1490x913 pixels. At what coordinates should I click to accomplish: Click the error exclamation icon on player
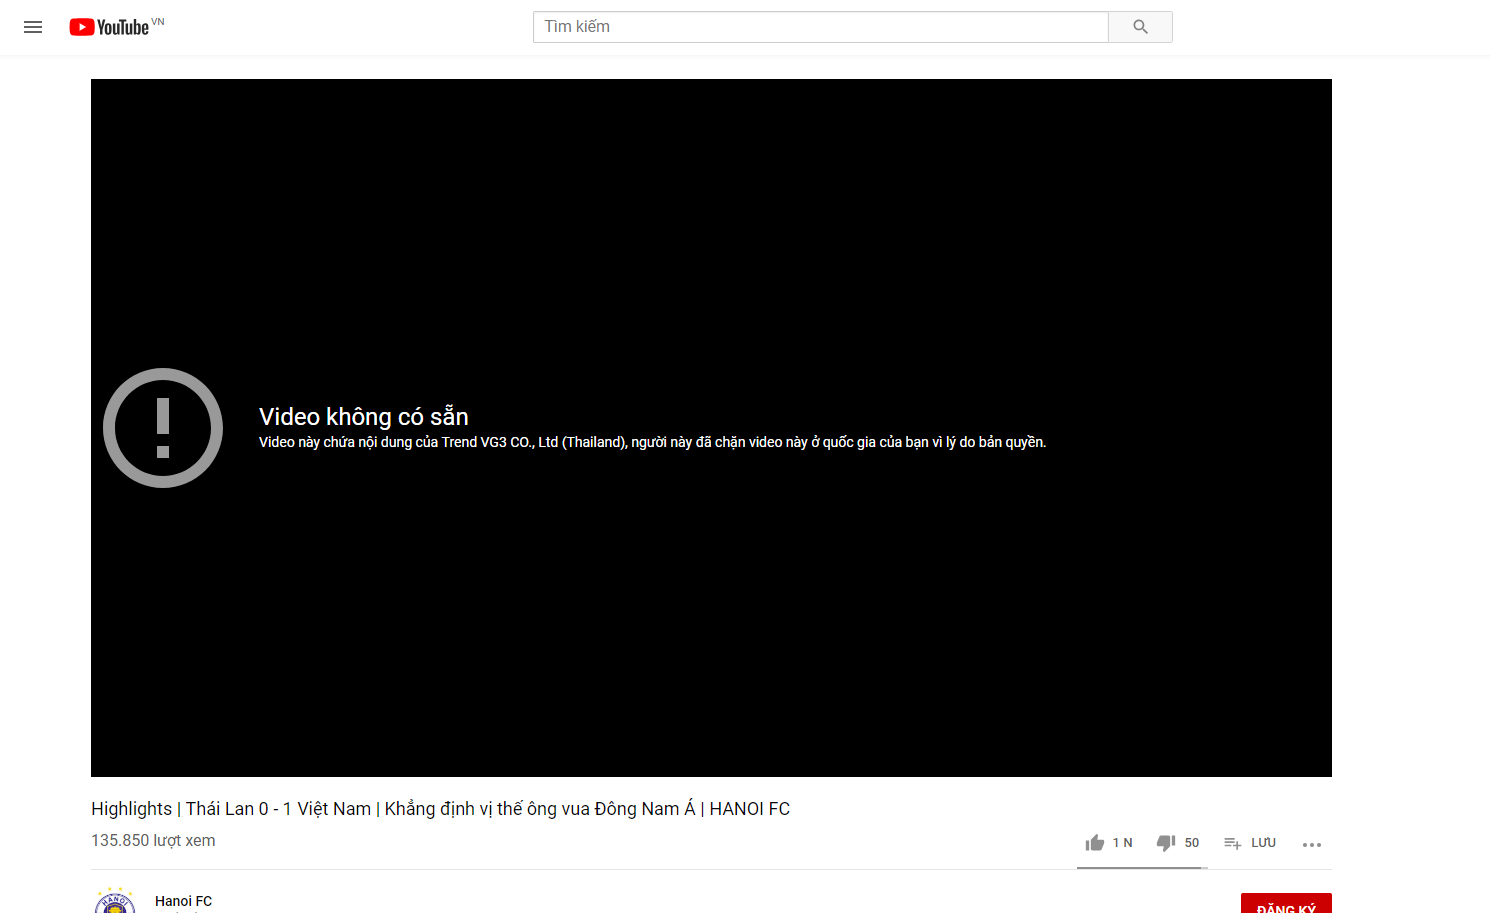(163, 427)
